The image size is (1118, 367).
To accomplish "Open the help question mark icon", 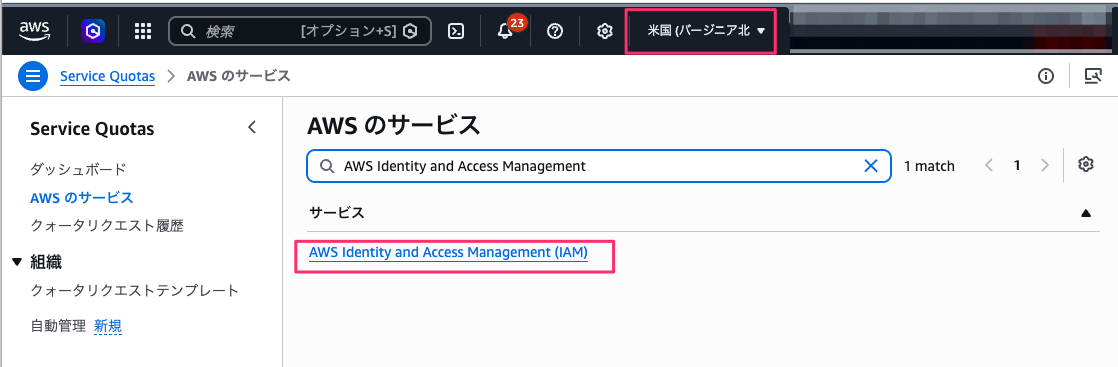I will click(x=555, y=31).
